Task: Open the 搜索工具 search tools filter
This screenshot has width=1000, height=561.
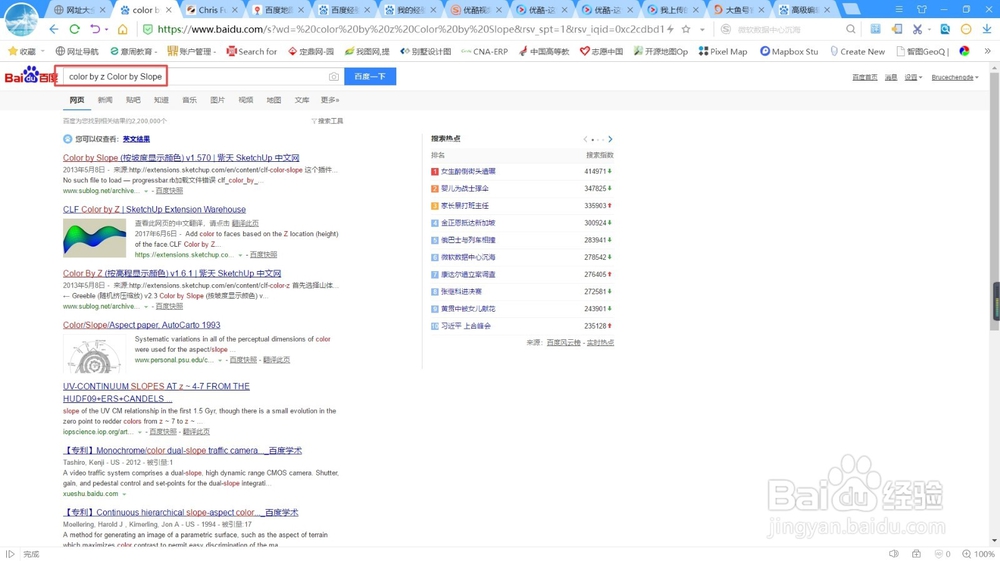Action: click(327, 121)
